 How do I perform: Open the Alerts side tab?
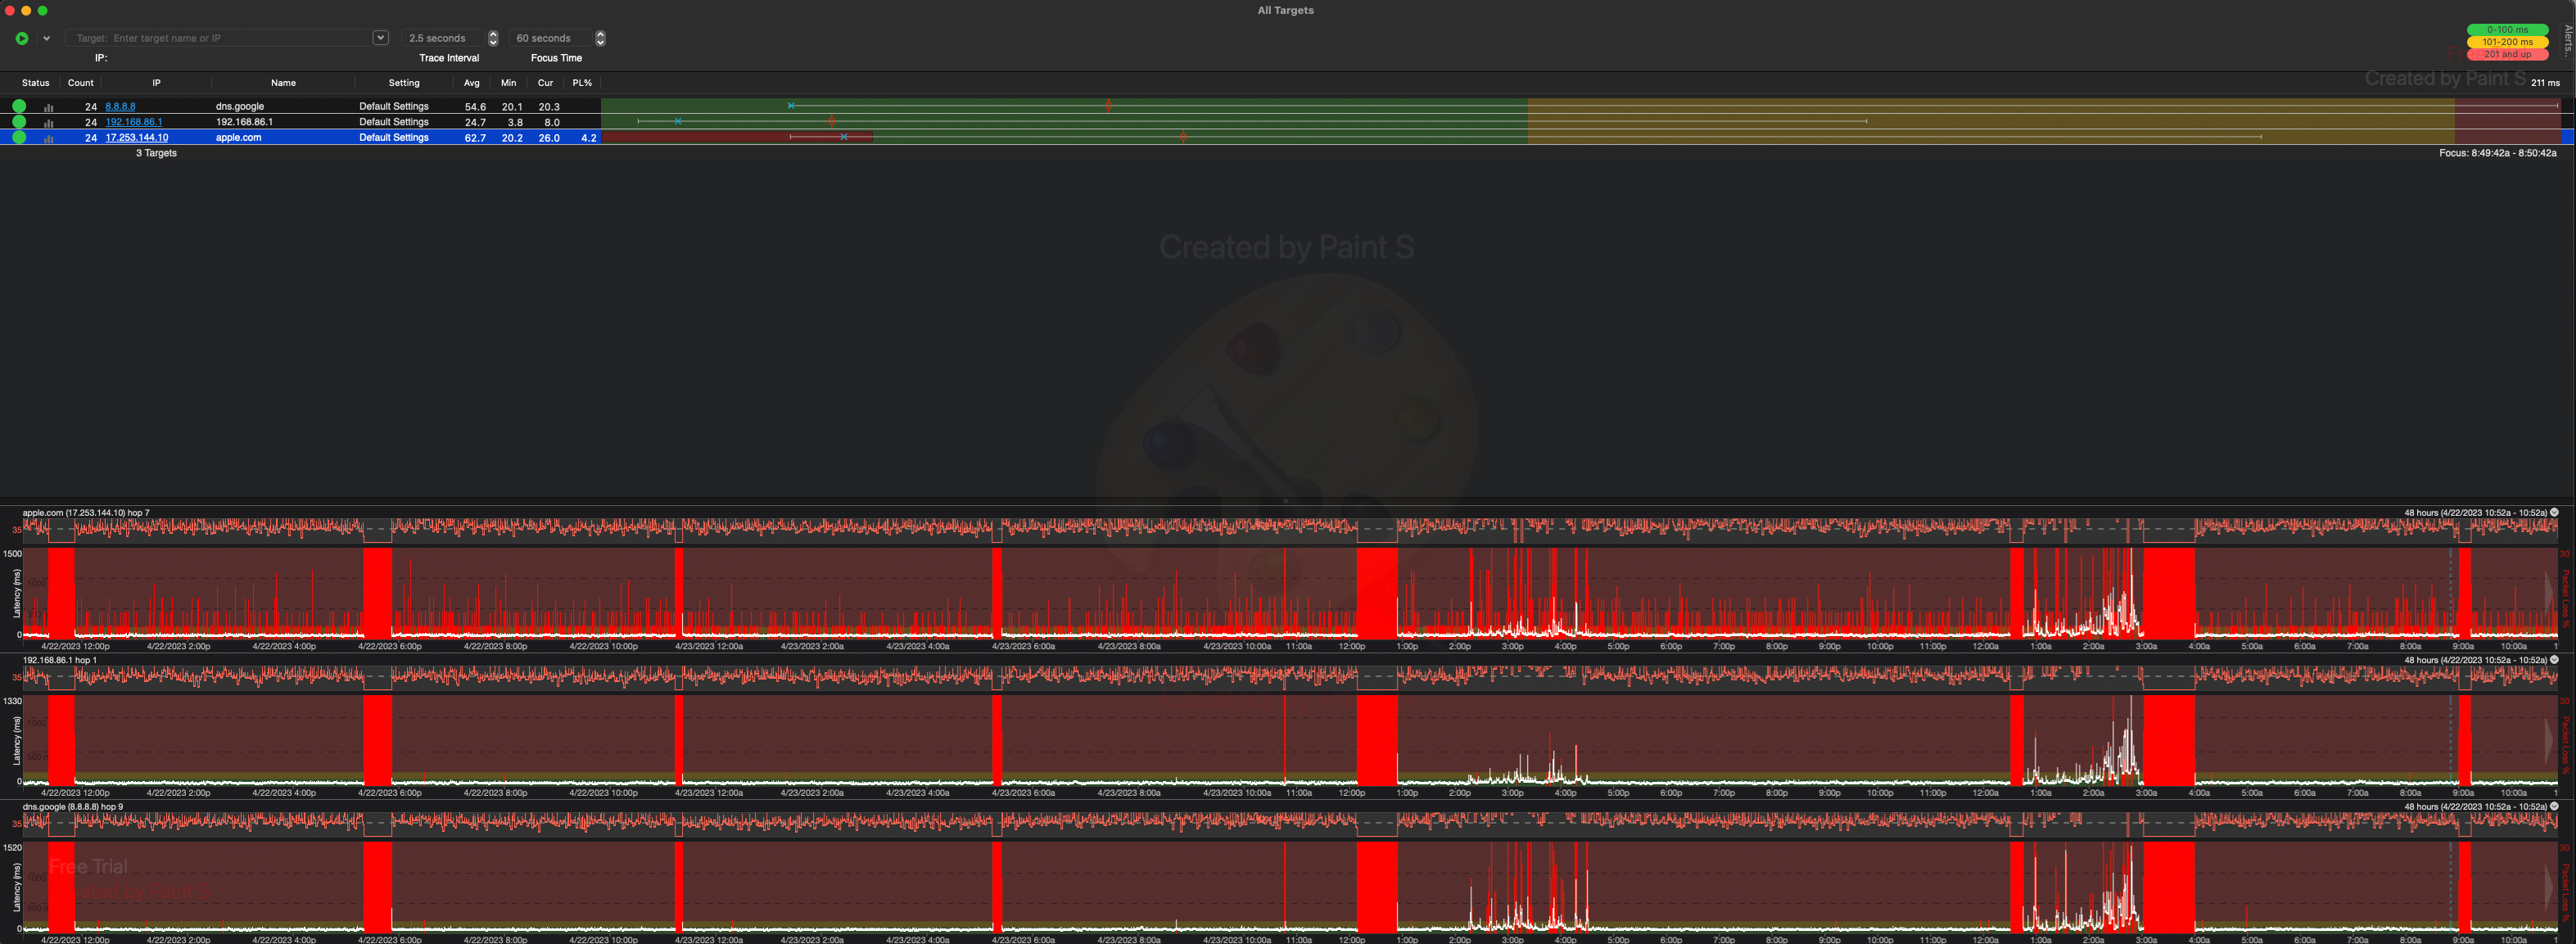(x=2567, y=40)
